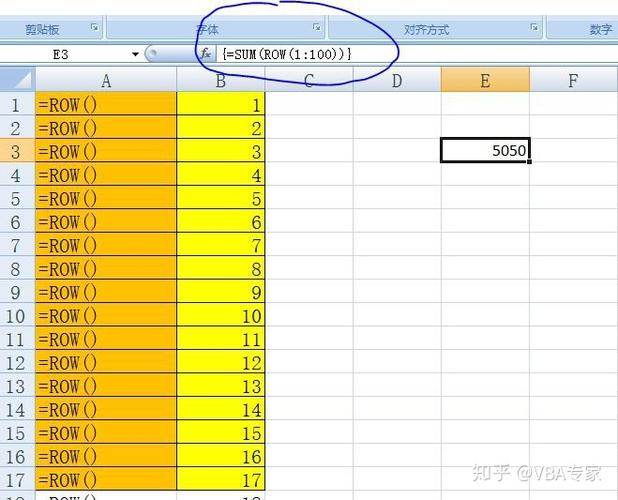The height and width of the screenshot is (500, 618).
Task: Select row 8 header
Action: point(17,268)
